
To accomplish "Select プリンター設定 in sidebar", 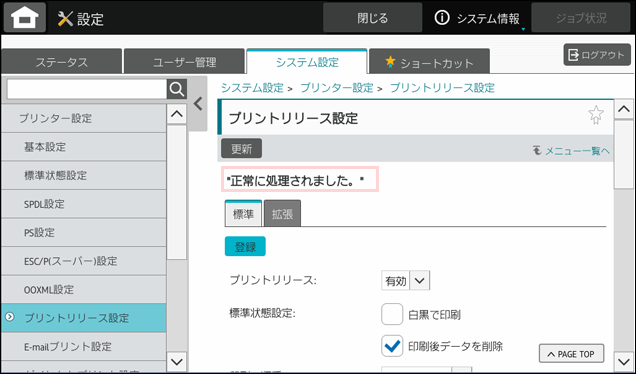I will pyautogui.click(x=84, y=118).
